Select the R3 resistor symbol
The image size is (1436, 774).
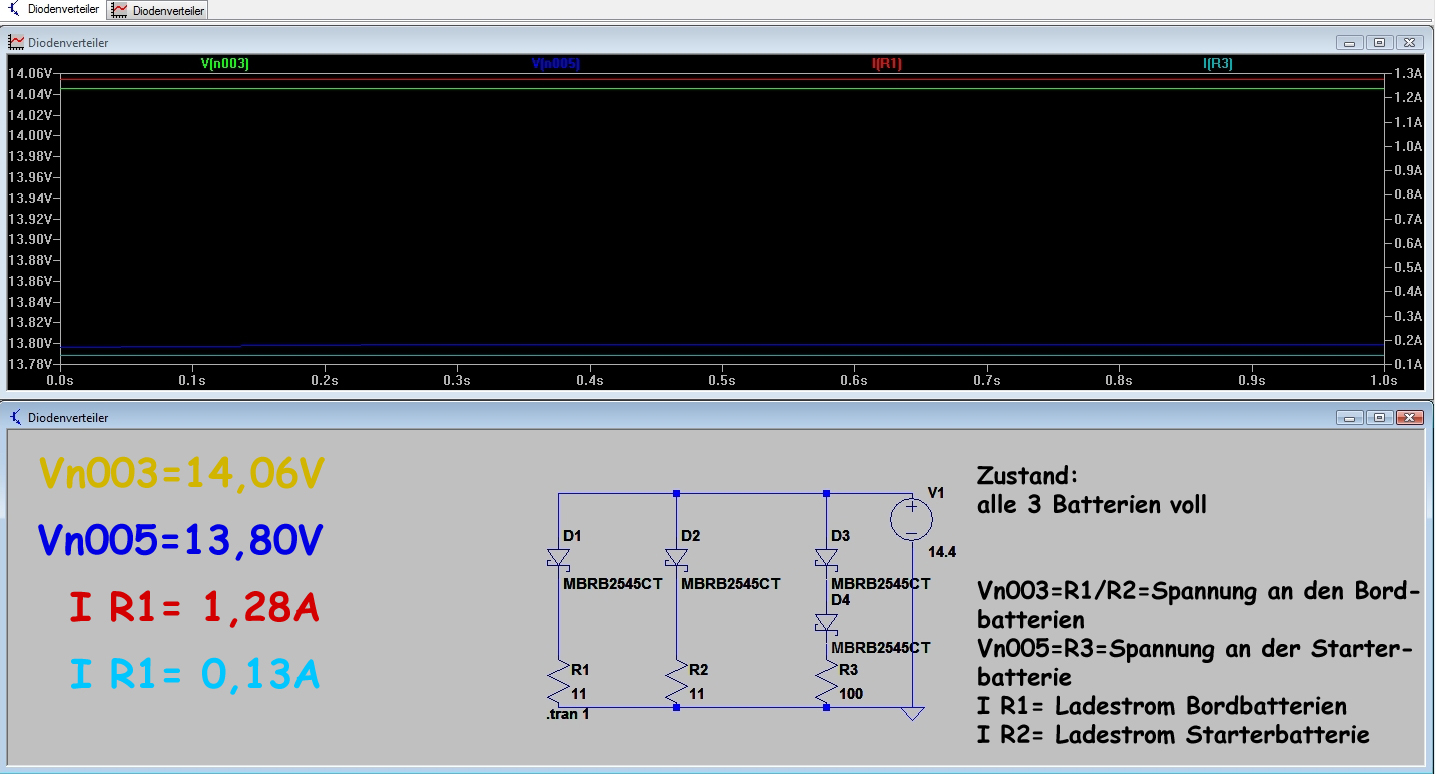click(x=826, y=684)
